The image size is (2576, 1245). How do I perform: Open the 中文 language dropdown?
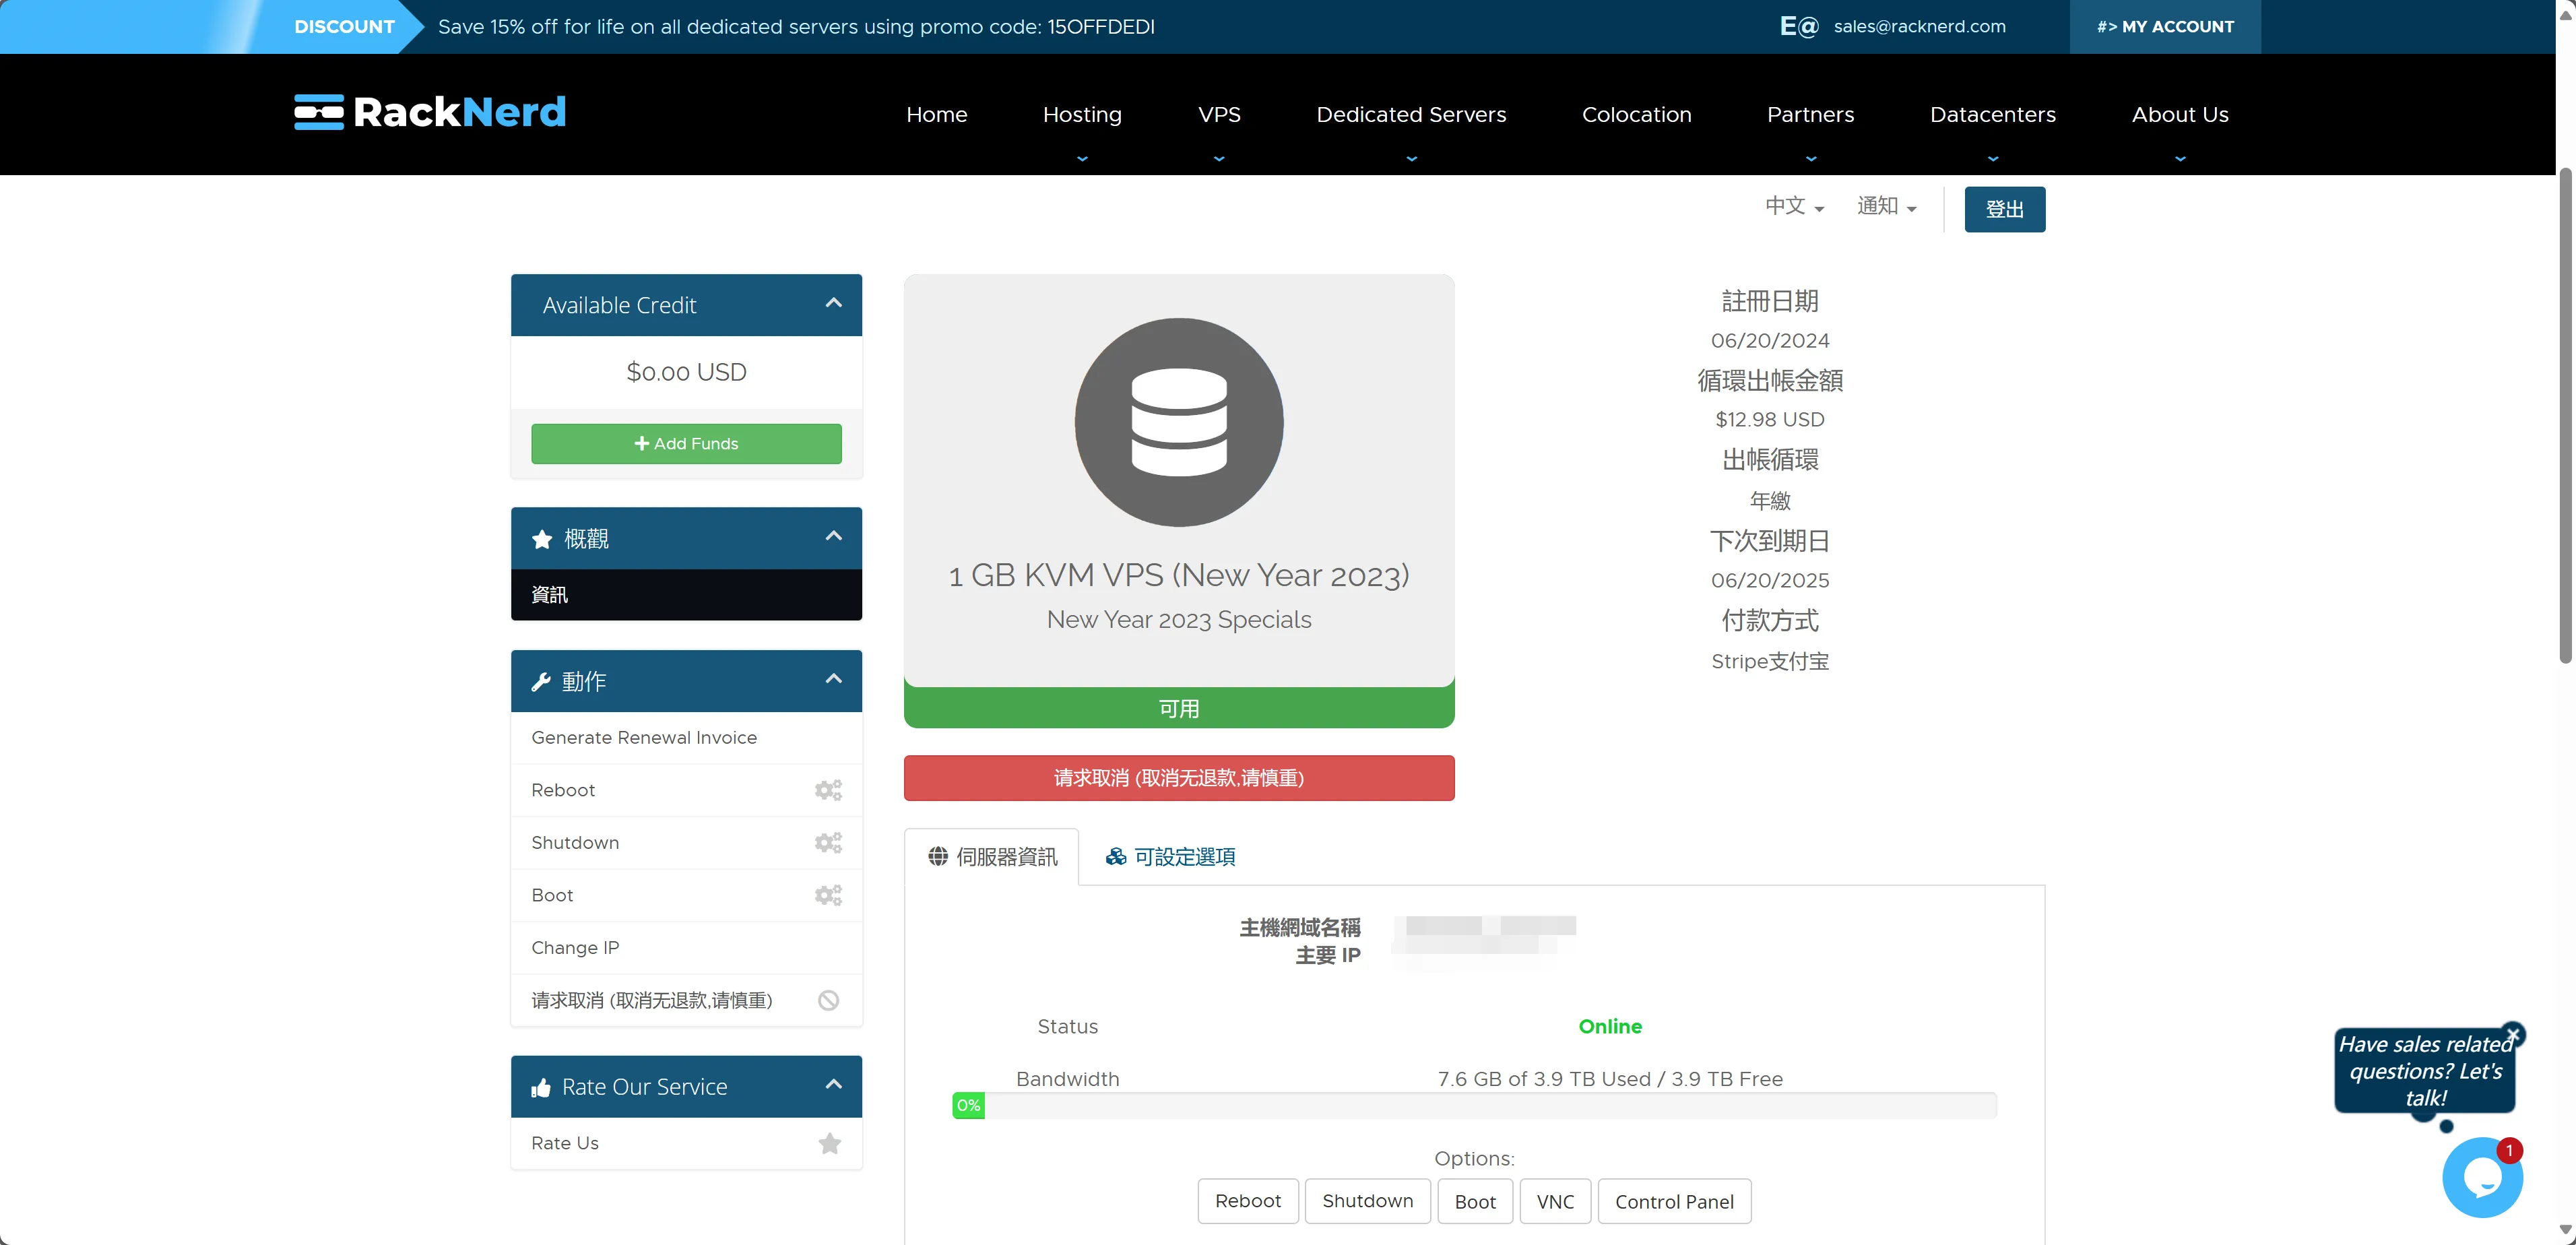click(x=1794, y=207)
